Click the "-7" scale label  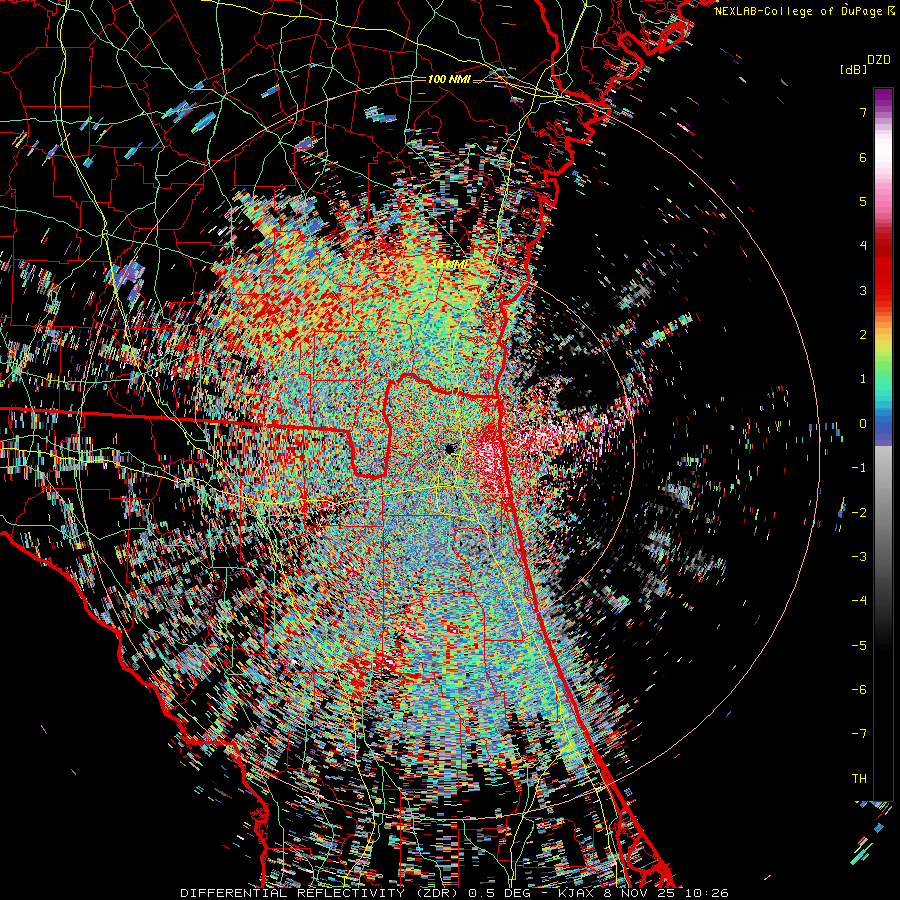(859, 734)
